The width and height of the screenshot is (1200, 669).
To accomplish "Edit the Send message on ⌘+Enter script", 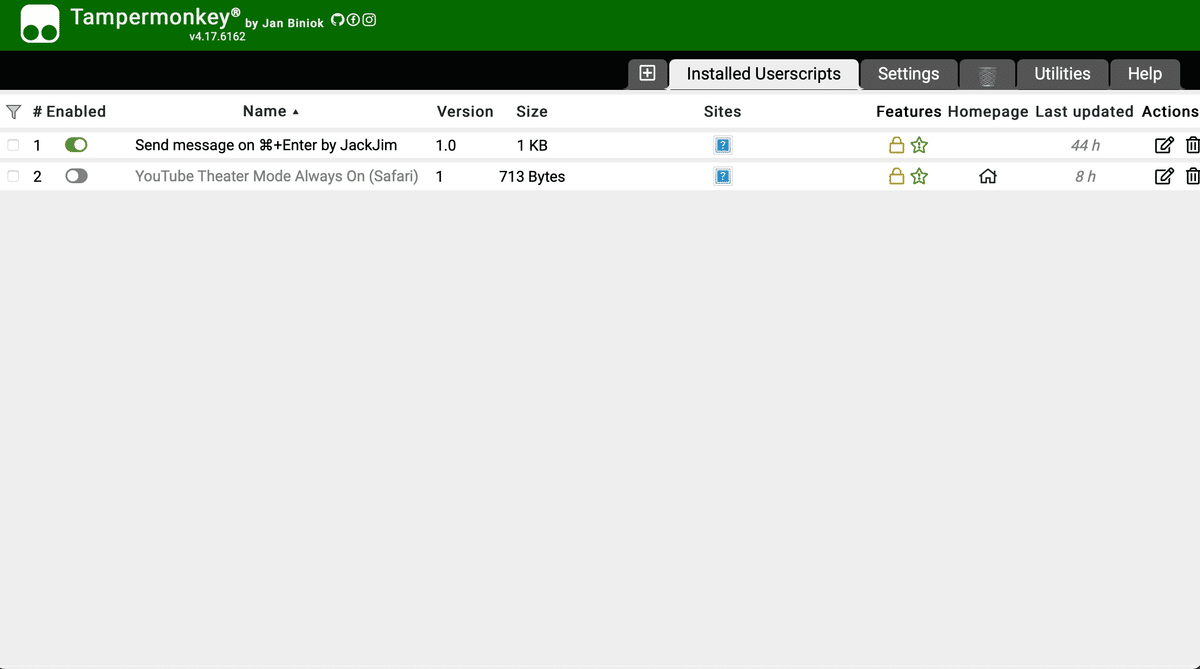I will [x=1164, y=145].
